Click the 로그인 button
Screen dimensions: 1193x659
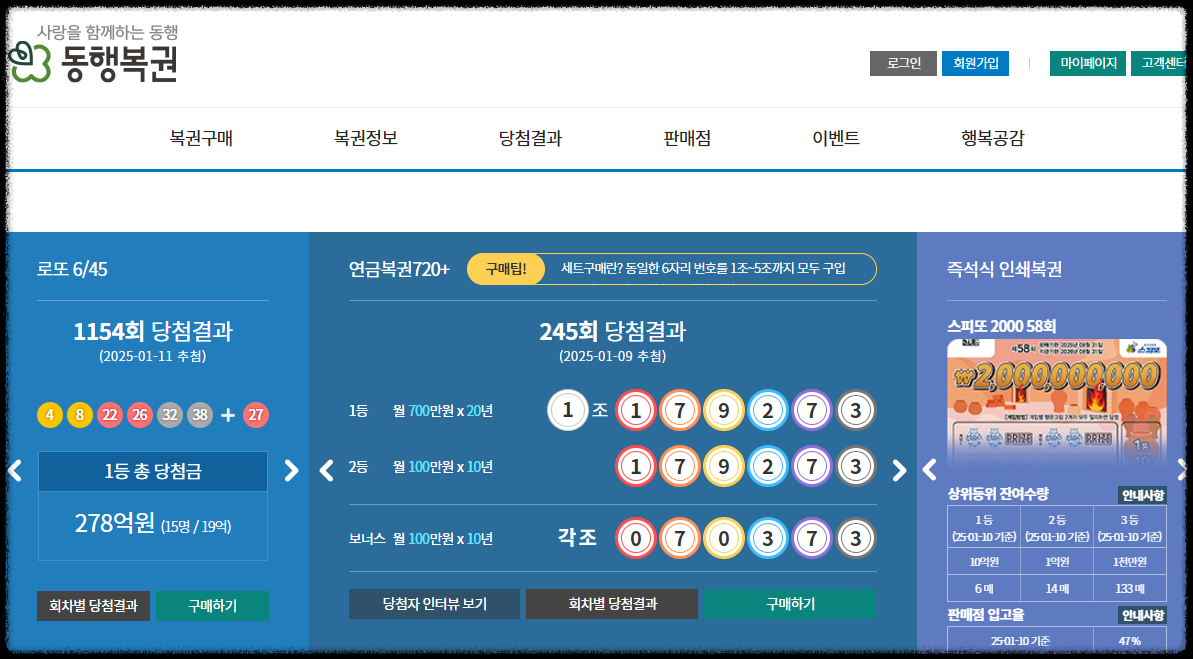[903, 63]
